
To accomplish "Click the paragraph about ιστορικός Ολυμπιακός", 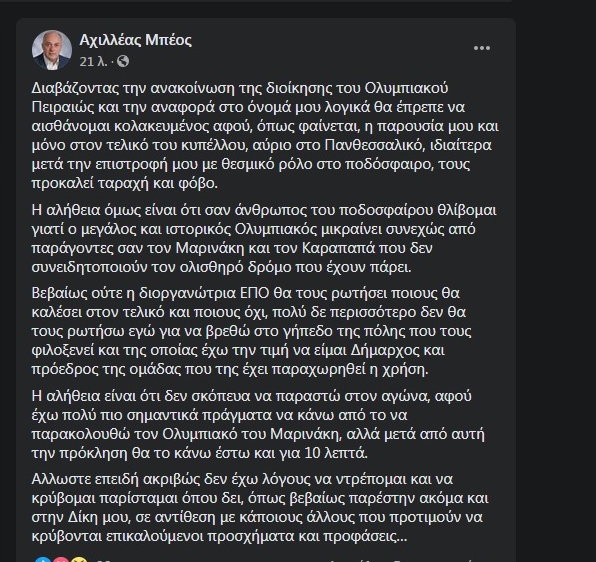I will click(x=264, y=239).
